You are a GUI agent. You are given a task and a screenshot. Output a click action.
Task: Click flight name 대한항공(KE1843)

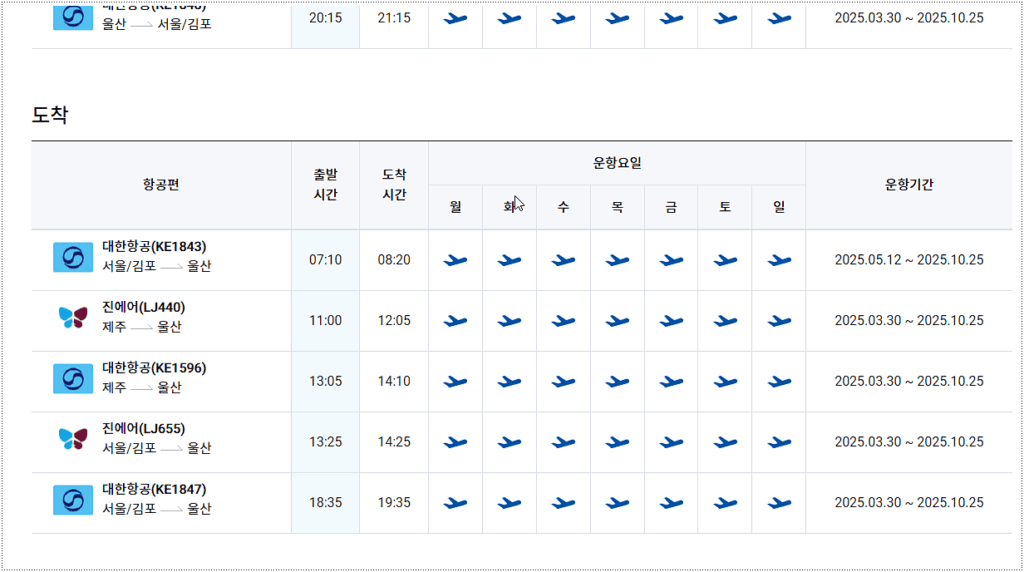pyautogui.click(x=154, y=247)
